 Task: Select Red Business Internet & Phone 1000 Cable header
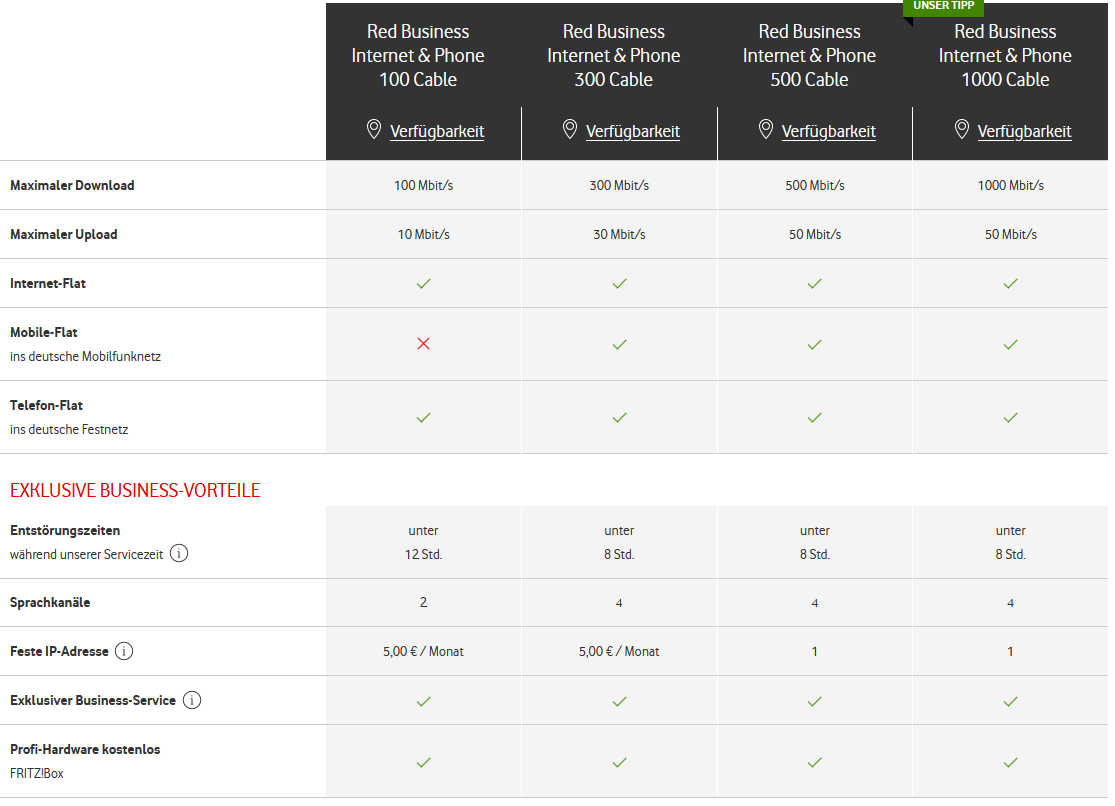1005,55
